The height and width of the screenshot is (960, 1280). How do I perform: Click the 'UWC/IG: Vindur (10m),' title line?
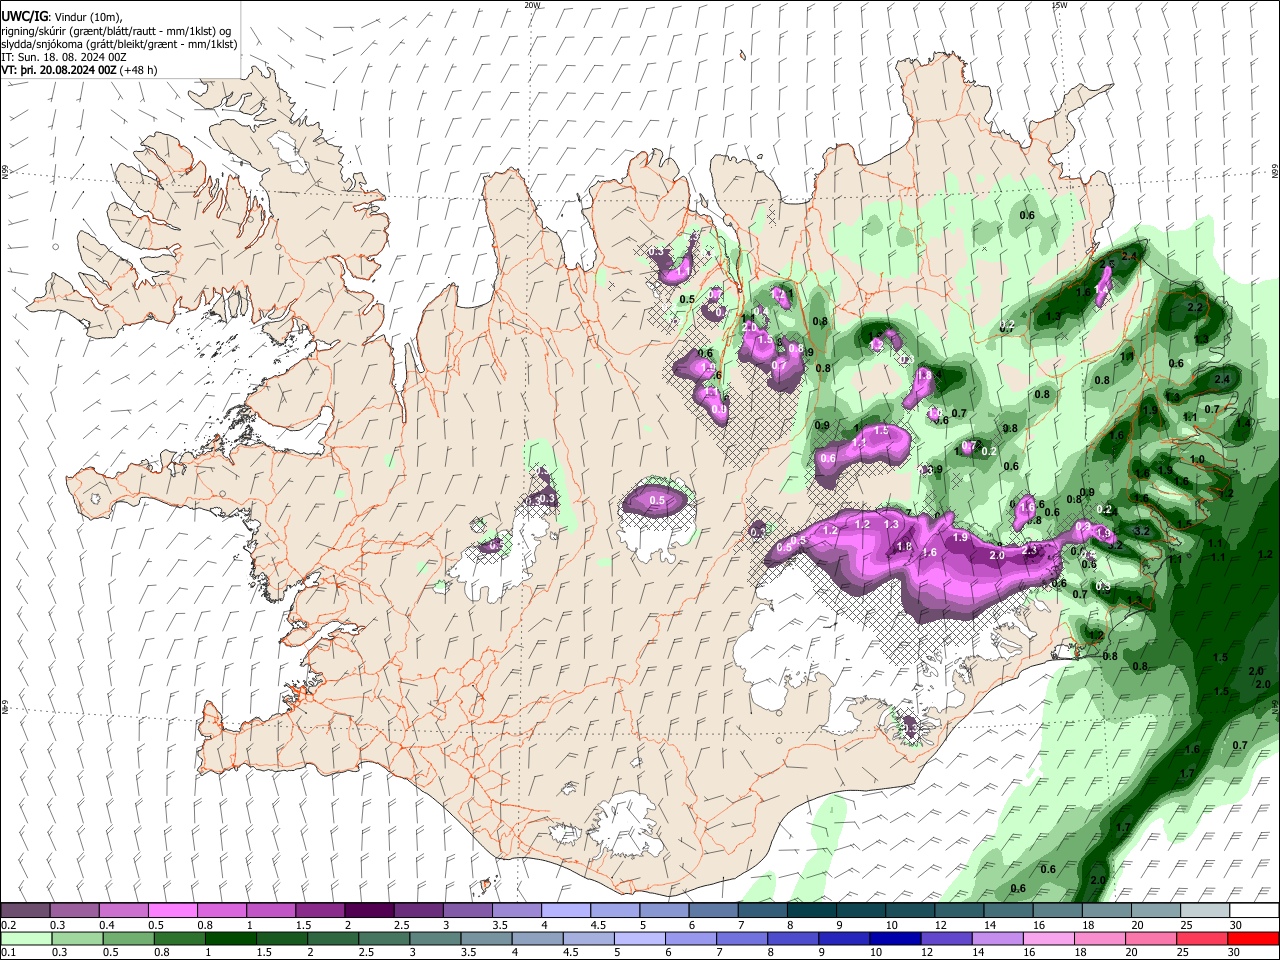pos(62,15)
